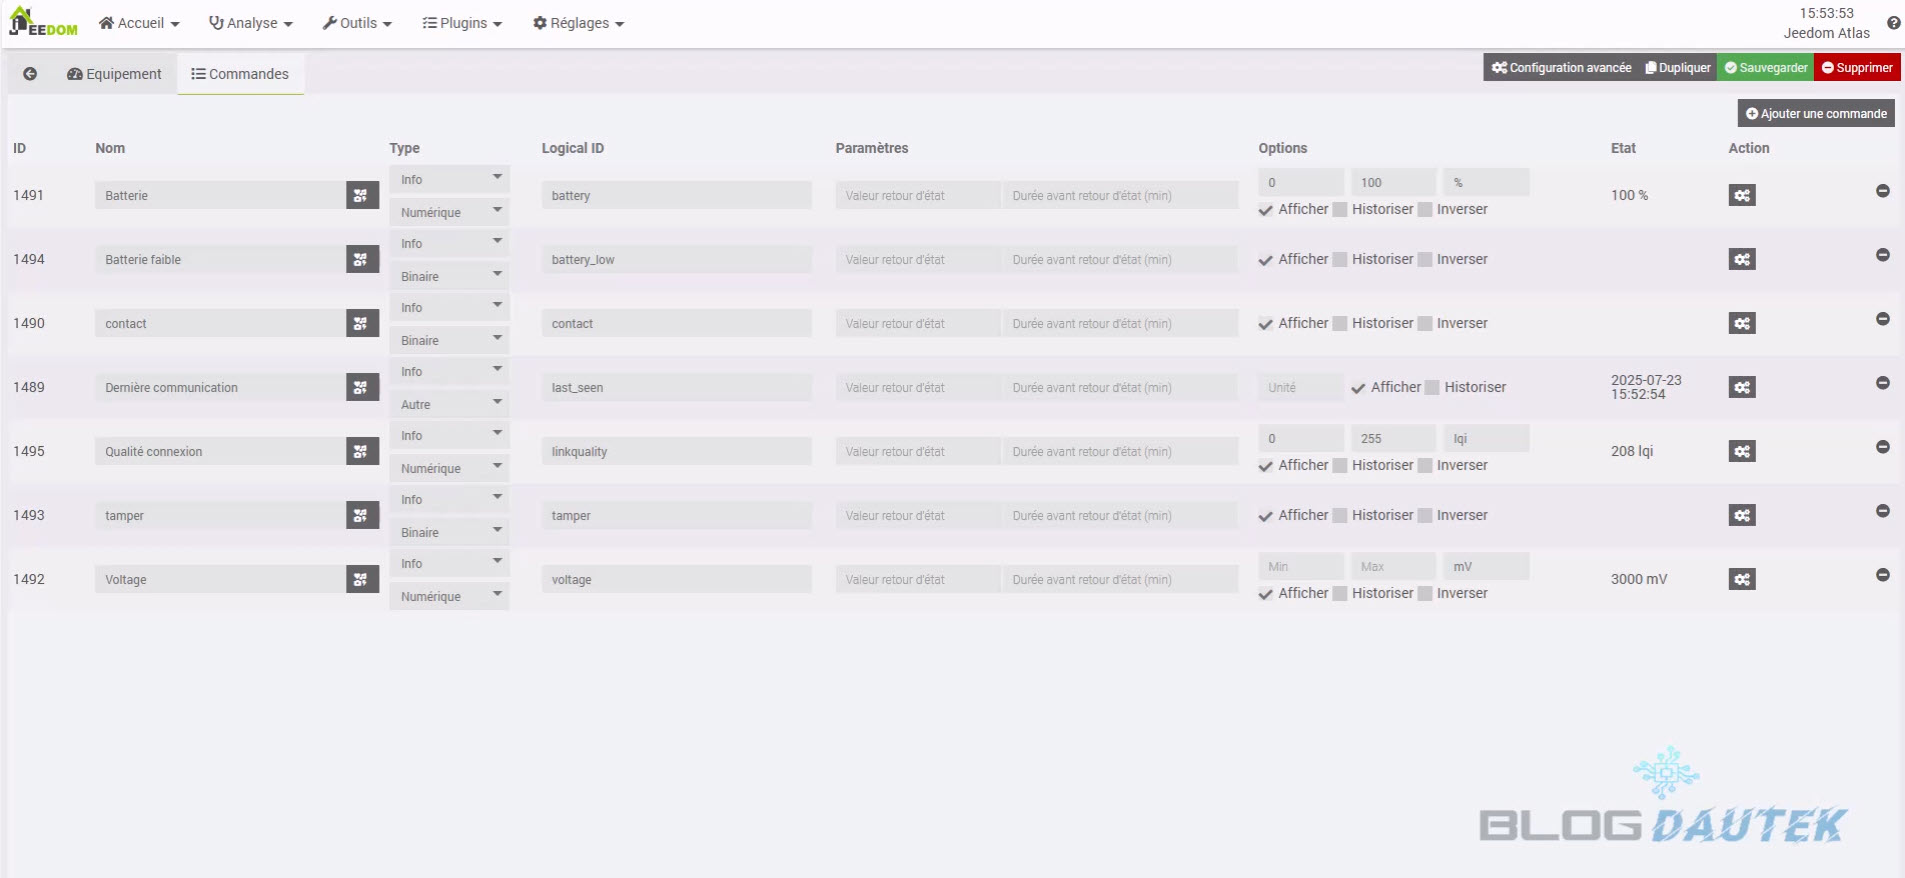This screenshot has height=878, width=1905.
Task: Open the Plugins menu
Action: pyautogui.click(x=462, y=23)
